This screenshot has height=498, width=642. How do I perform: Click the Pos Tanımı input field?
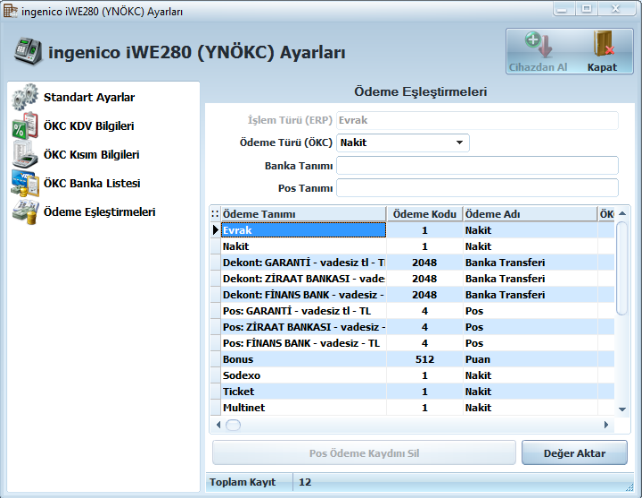pyautogui.click(x=477, y=188)
